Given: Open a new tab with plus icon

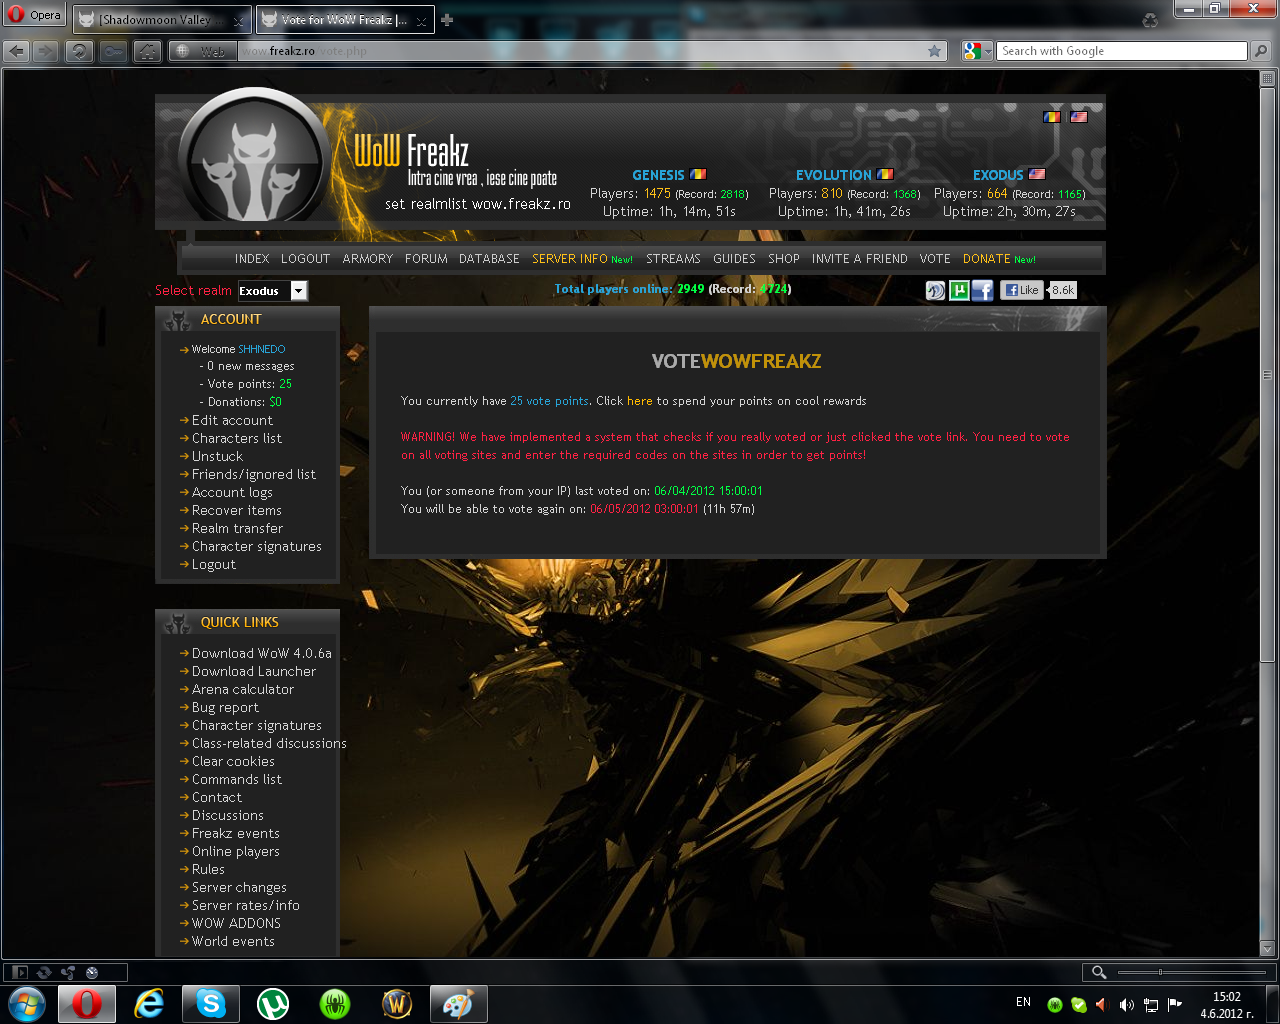Looking at the screenshot, I should (x=447, y=20).
